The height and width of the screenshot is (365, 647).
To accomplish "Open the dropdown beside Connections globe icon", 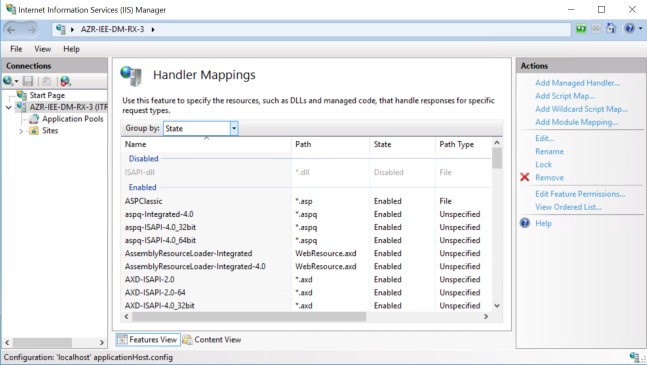I will click(16, 81).
